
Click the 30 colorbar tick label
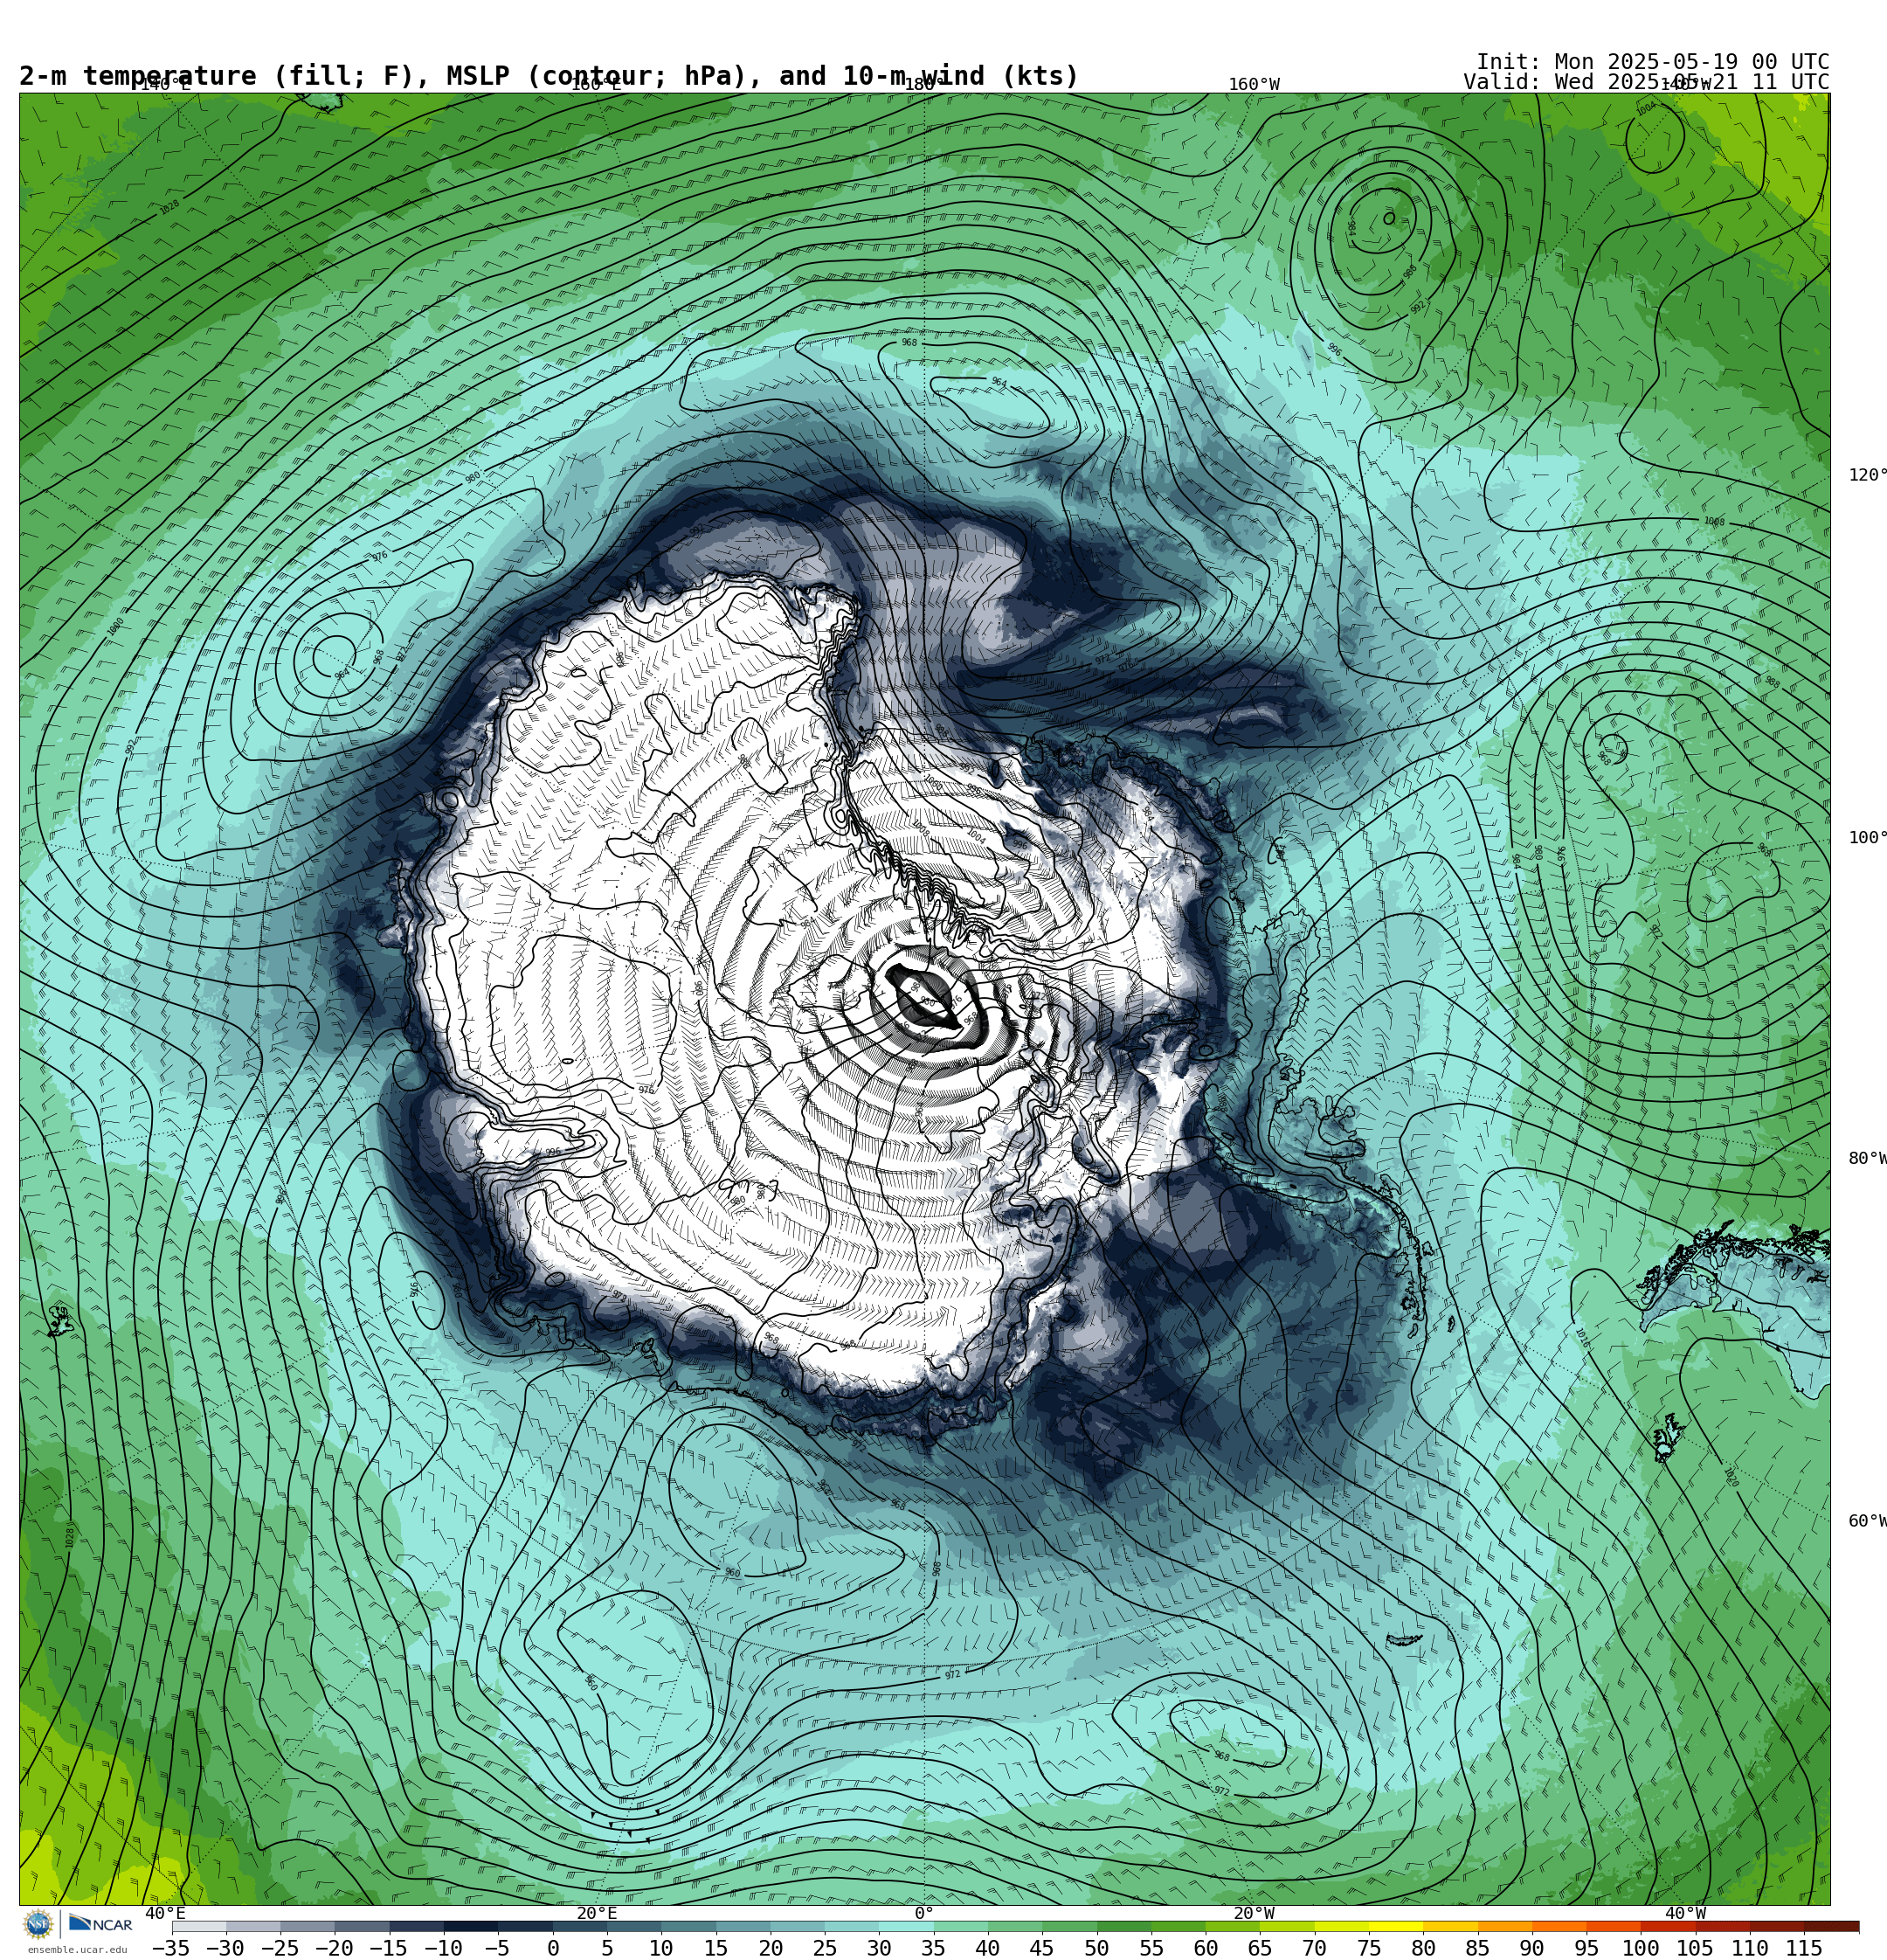879,1948
